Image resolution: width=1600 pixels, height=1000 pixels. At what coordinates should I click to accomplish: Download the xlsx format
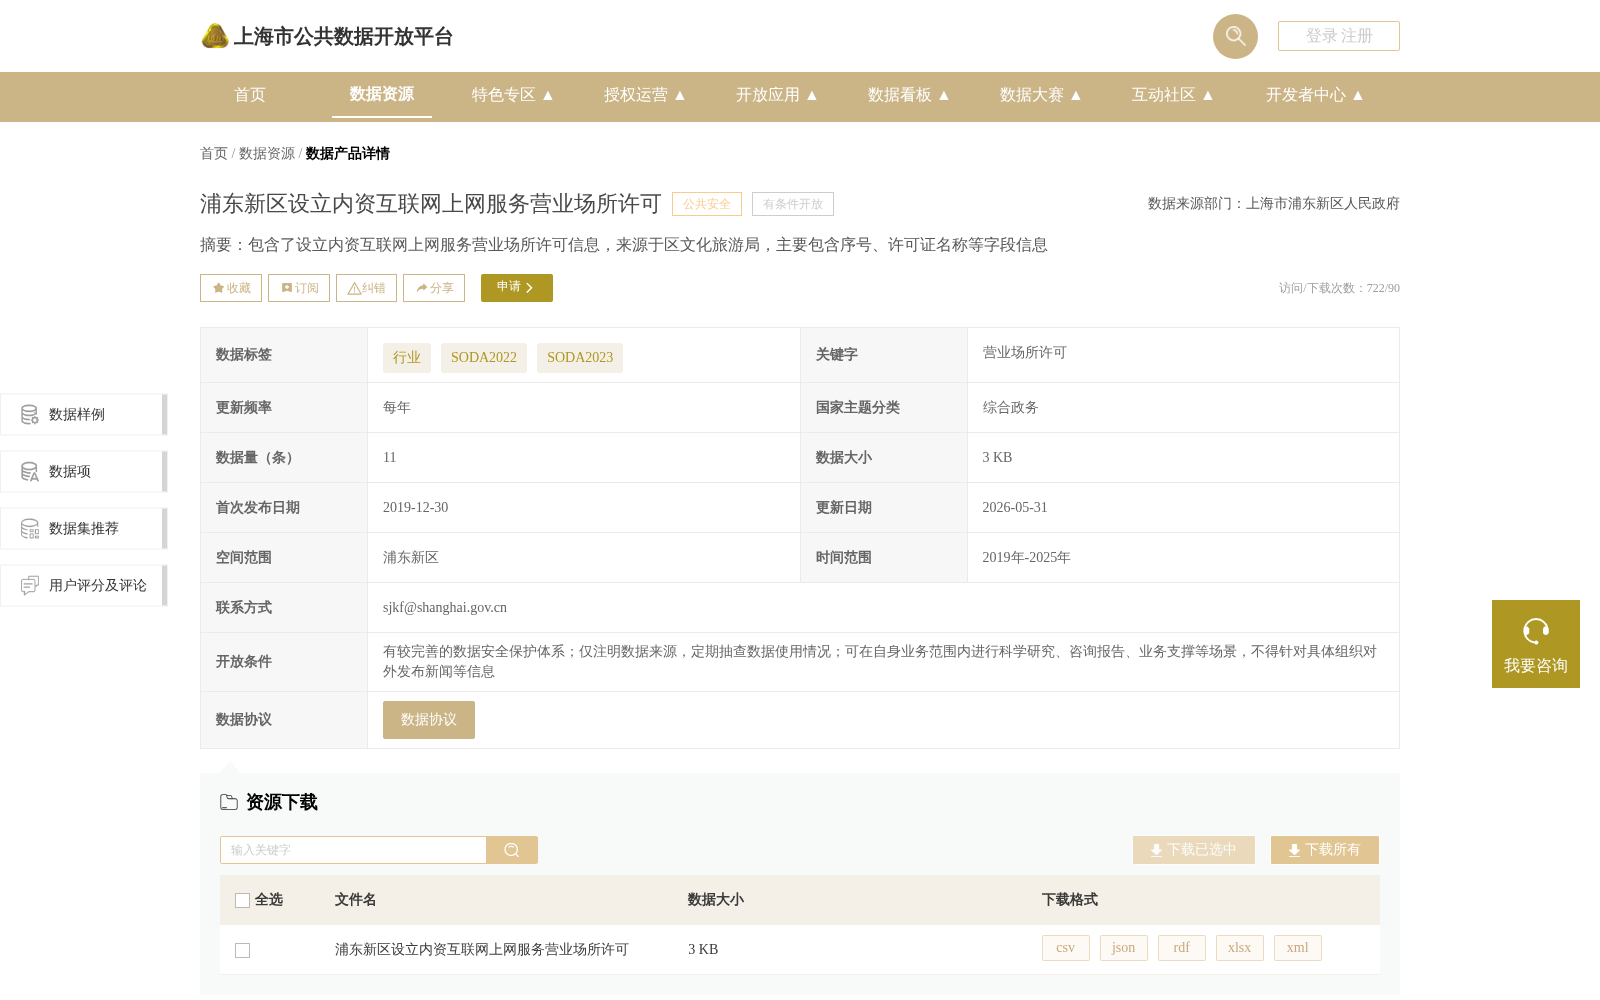pos(1240,948)
